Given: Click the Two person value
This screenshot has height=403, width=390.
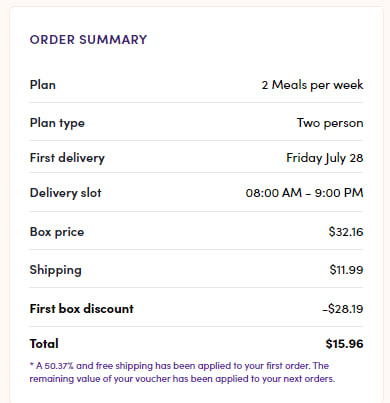Looking at the screenshot, I should (x=330, y=123).
